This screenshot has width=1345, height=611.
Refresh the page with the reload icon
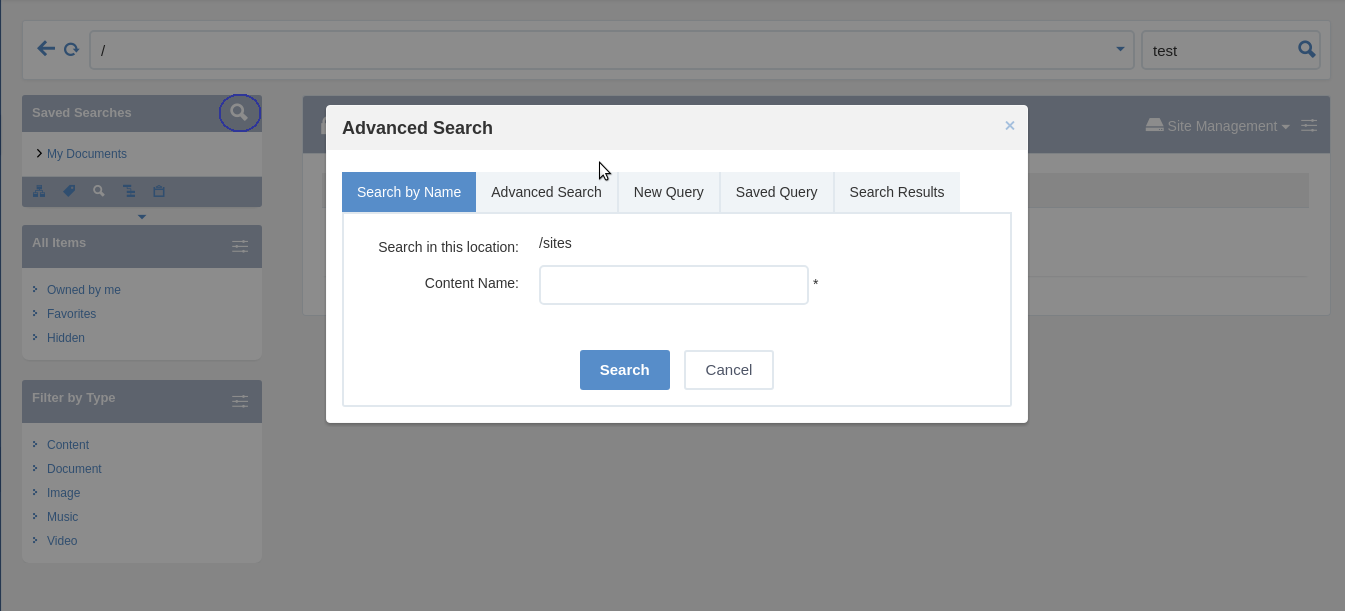[71, 49]
